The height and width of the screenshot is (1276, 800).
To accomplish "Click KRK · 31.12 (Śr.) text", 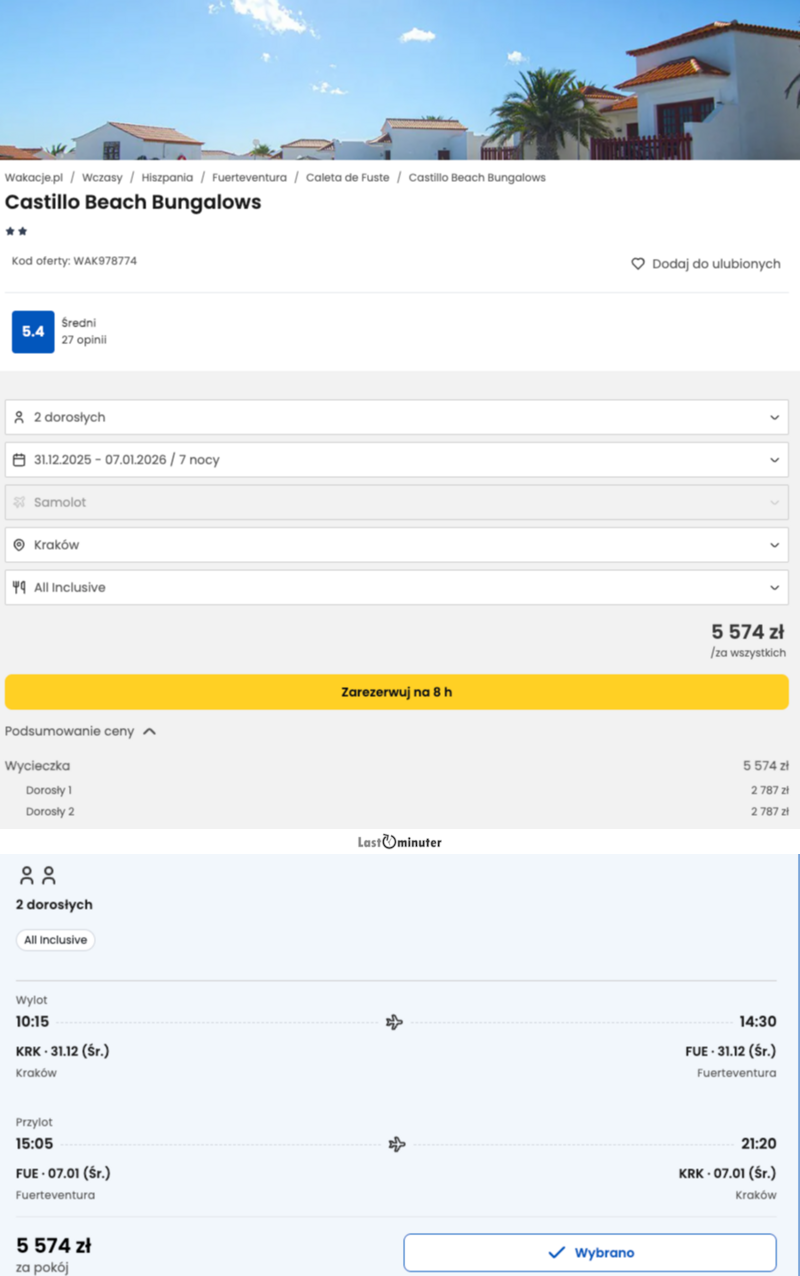I will pos(62,1051).
